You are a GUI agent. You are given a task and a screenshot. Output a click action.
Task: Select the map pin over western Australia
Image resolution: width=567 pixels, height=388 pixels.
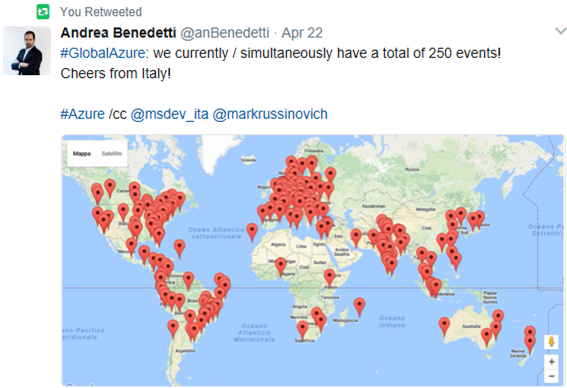click(x=444, y=327)
